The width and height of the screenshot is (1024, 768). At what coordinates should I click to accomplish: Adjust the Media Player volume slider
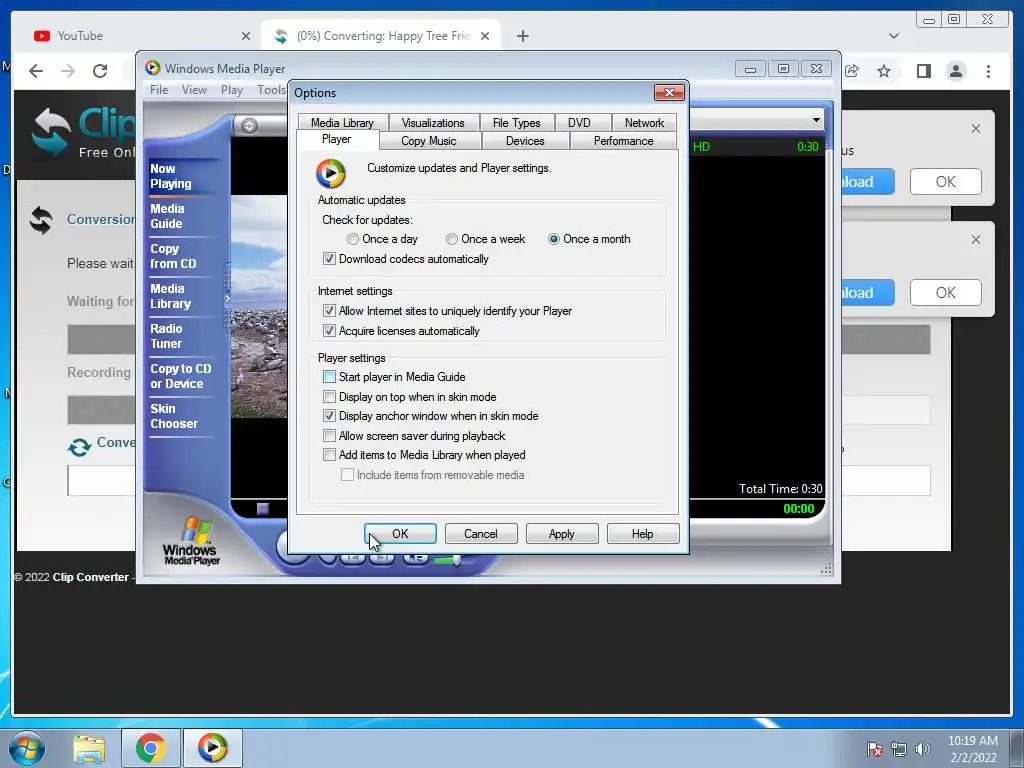pyautogui.click(x=456, y=559)
